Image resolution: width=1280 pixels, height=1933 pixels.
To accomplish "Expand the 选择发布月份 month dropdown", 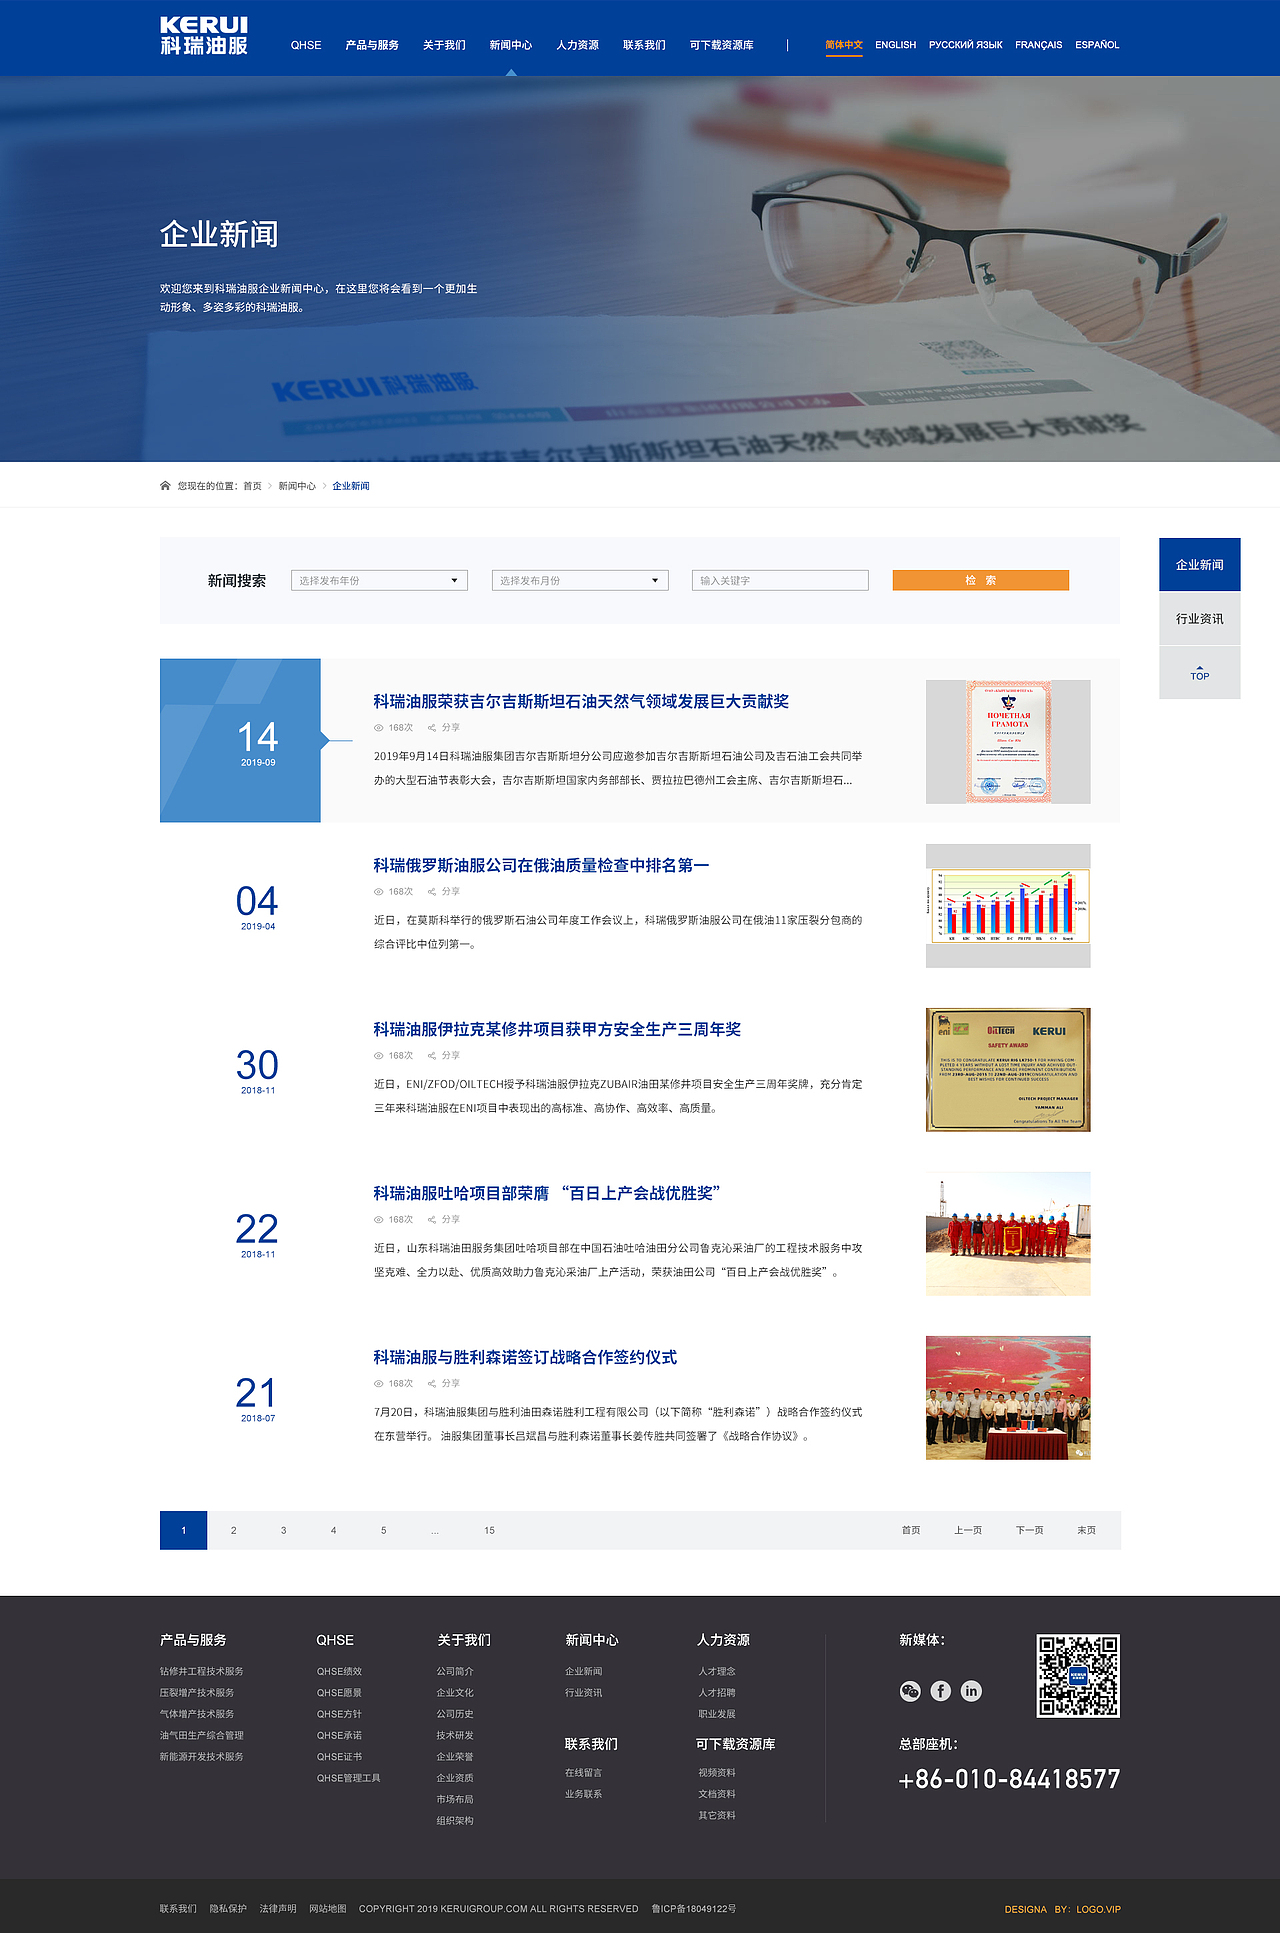I will click(580, 581).
